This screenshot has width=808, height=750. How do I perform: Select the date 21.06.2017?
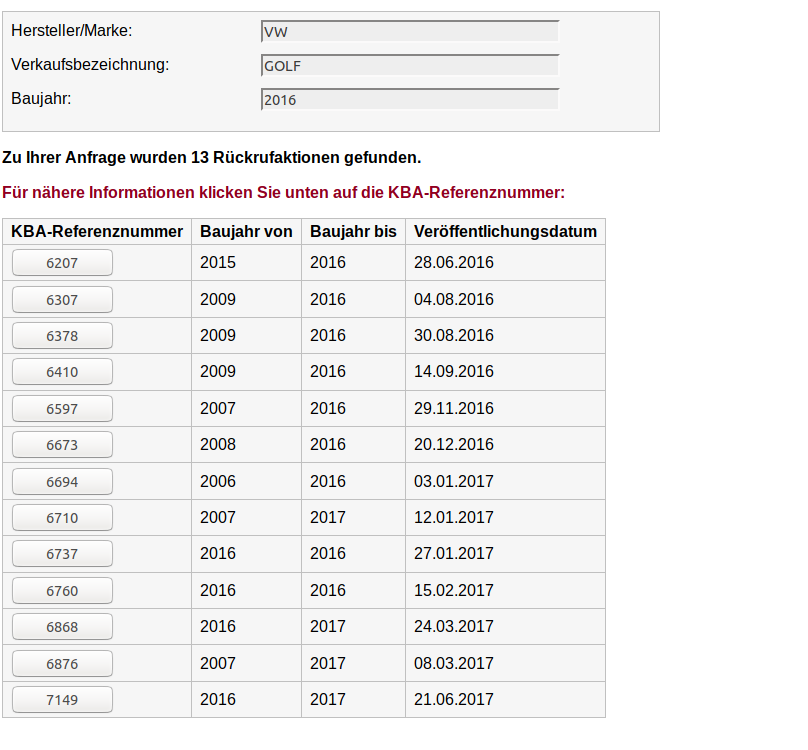pyautogui.click(x=454, y=699)
